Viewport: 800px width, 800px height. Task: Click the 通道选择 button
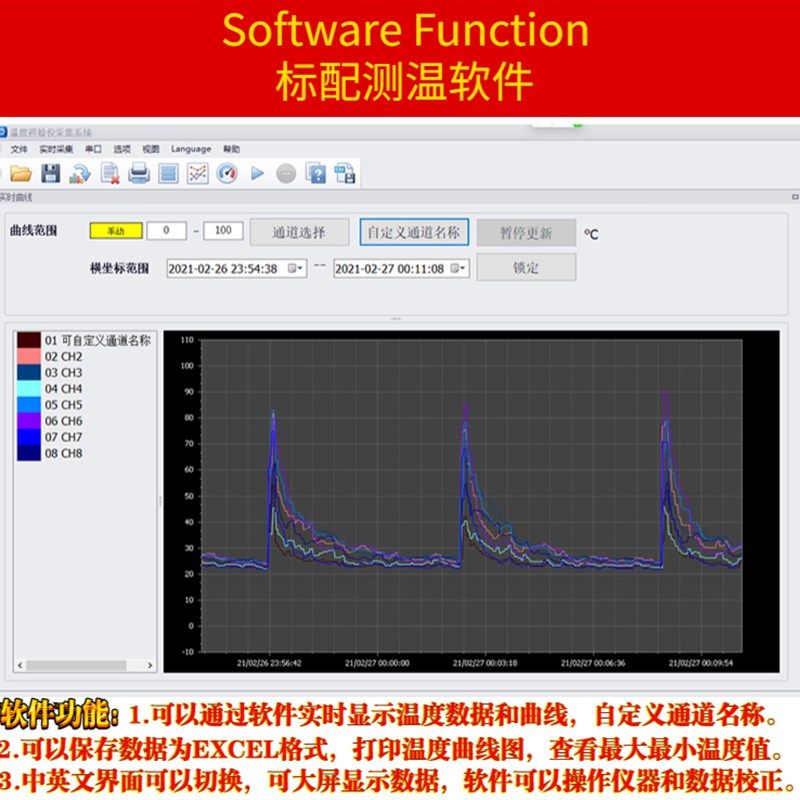point(299,233)
